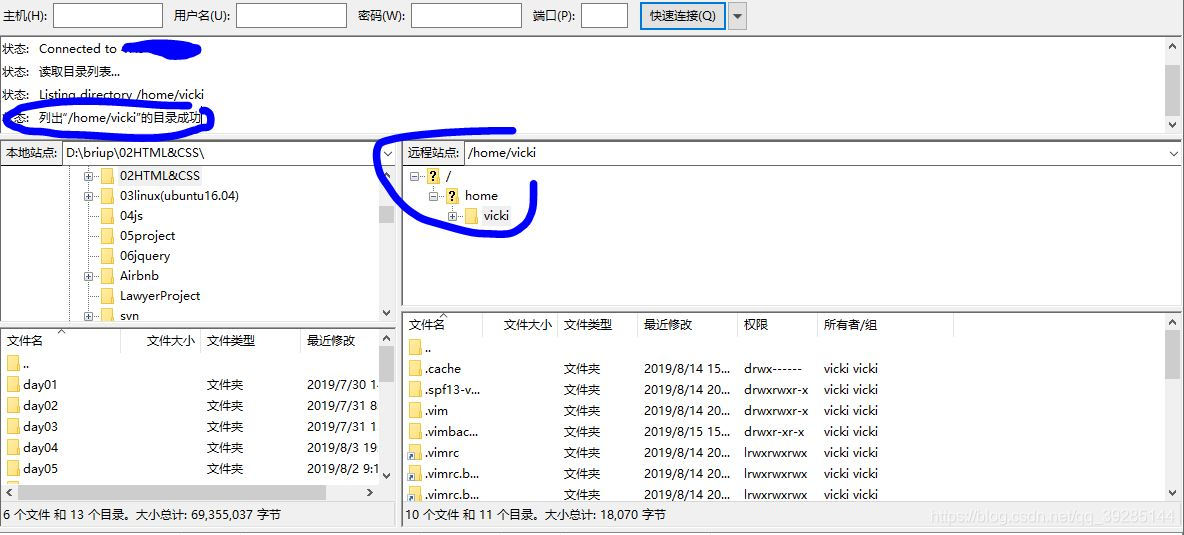
Task: Click the .vimbac... folder icon
Action: point(415,432)
